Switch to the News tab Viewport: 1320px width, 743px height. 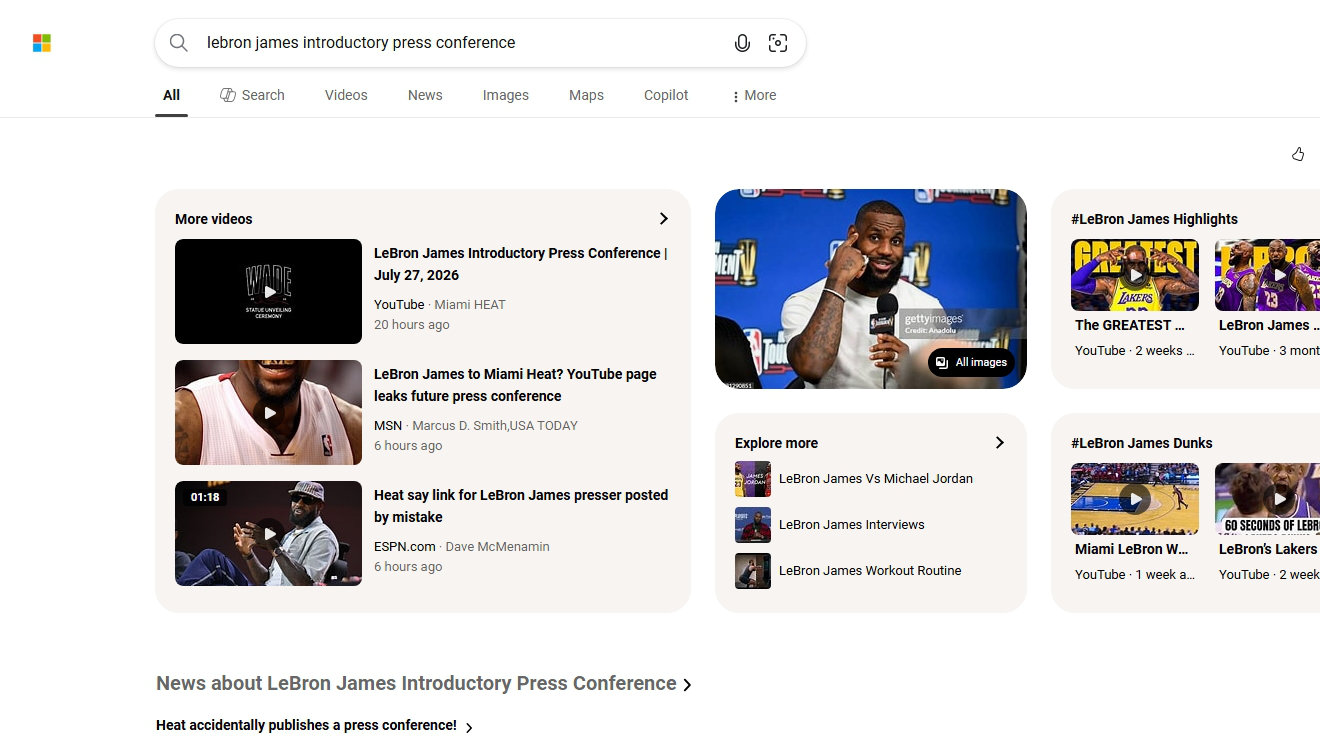pos(425,95)
